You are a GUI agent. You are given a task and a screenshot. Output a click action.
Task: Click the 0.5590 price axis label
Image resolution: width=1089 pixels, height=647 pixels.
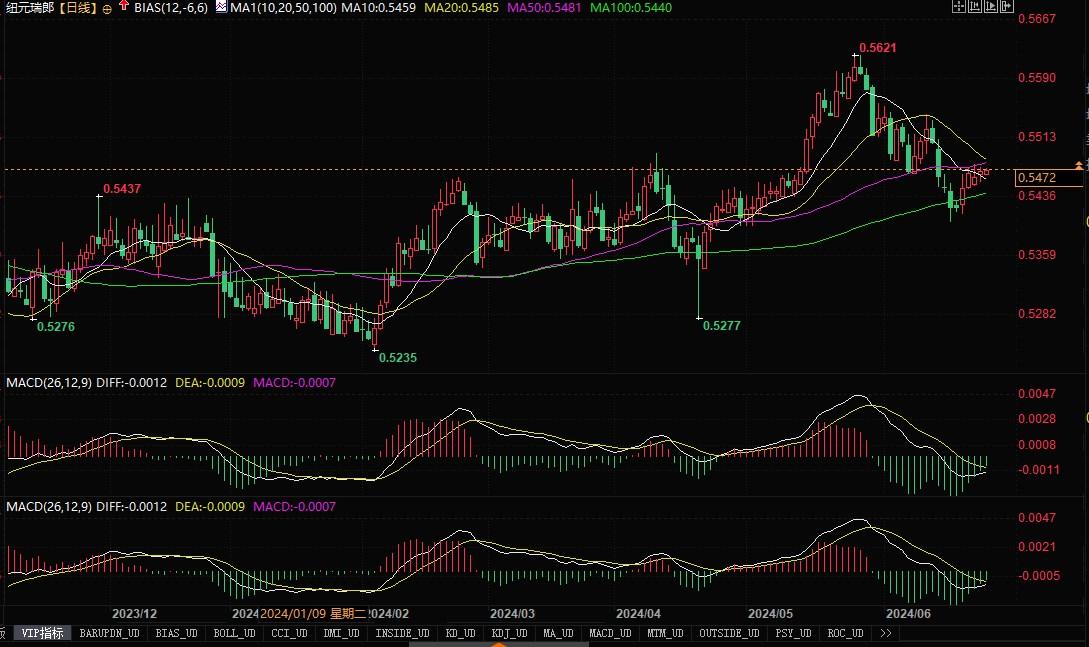tap(1037, 78)
